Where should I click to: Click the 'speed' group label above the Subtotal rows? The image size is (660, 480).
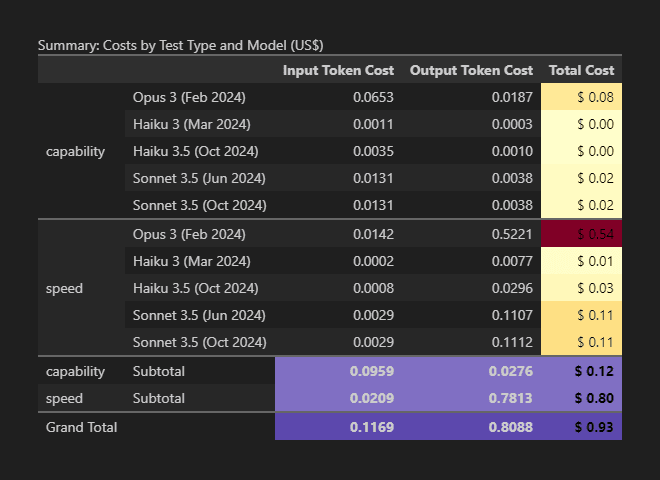click(64, 289)
